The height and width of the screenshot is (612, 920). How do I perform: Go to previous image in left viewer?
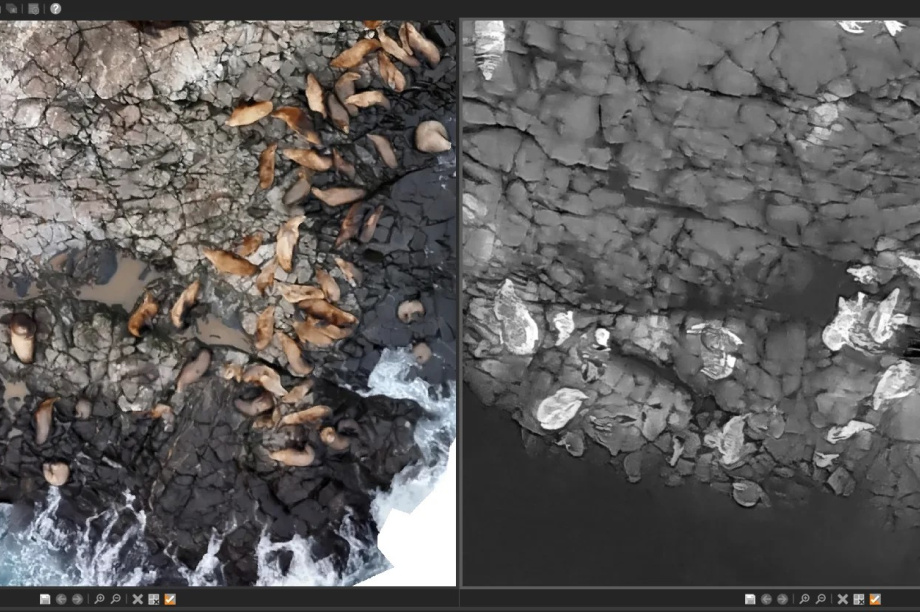click(61, 599)
